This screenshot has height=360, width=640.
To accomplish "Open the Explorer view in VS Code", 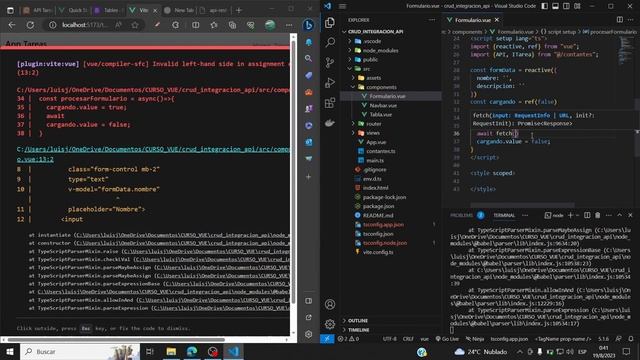I will coord(330,22).
